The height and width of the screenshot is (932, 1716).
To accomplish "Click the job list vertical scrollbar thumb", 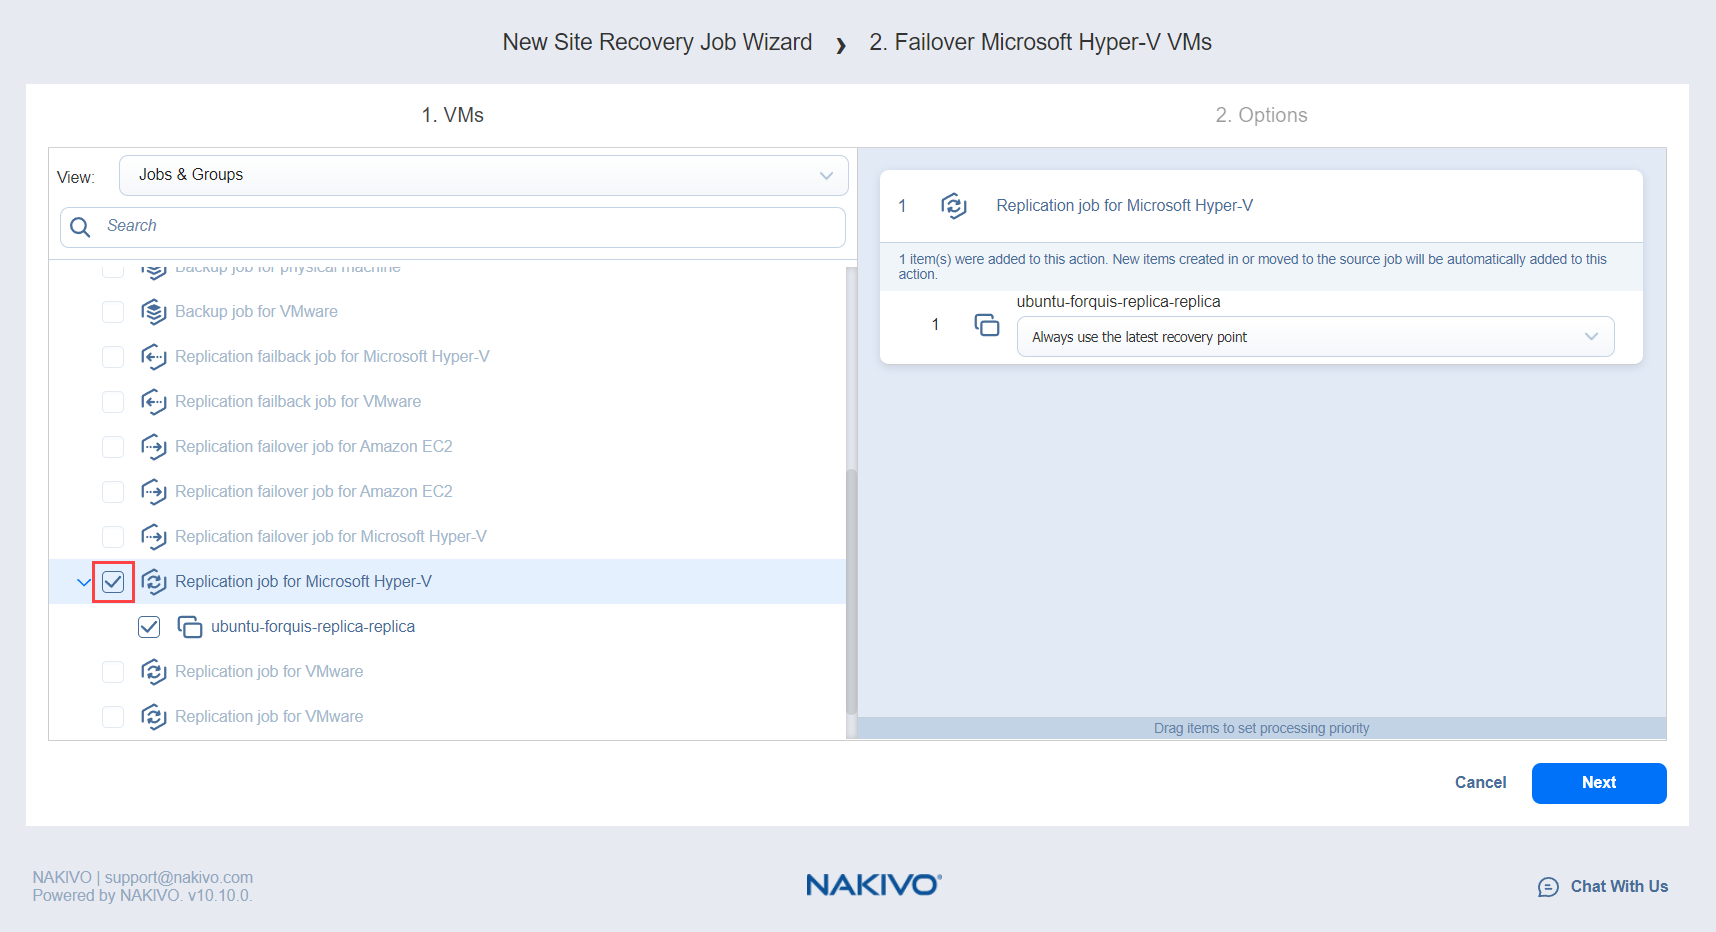I will [x=851, y=590].
